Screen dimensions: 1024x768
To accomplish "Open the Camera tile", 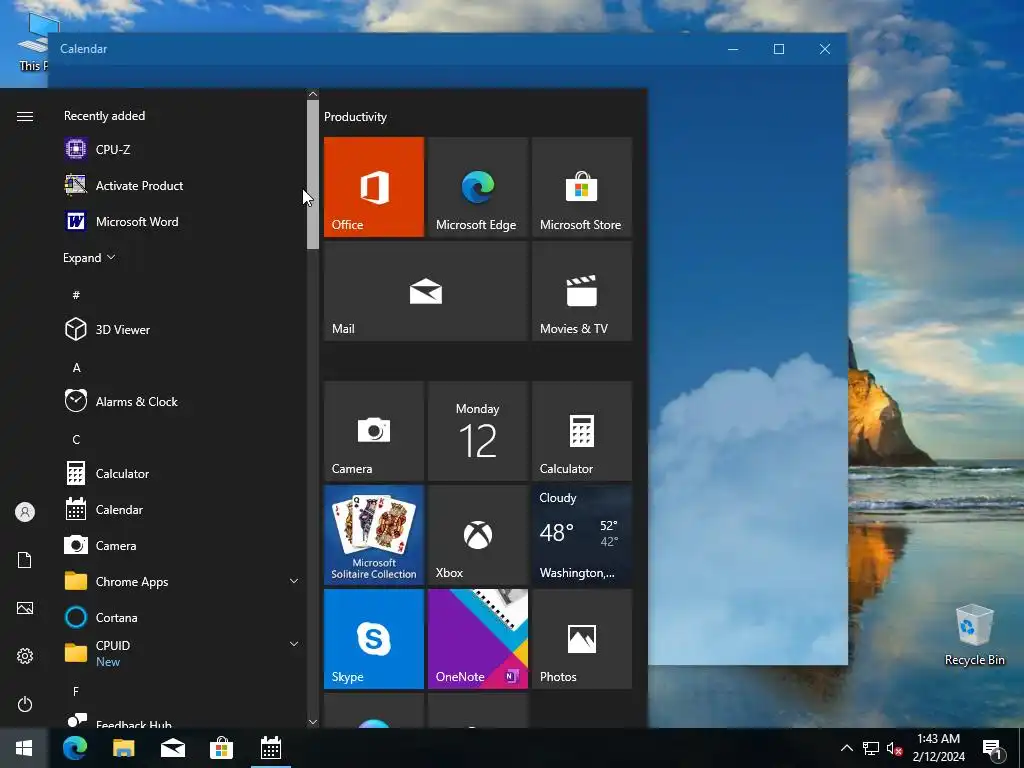I will (x=374, y=431).
